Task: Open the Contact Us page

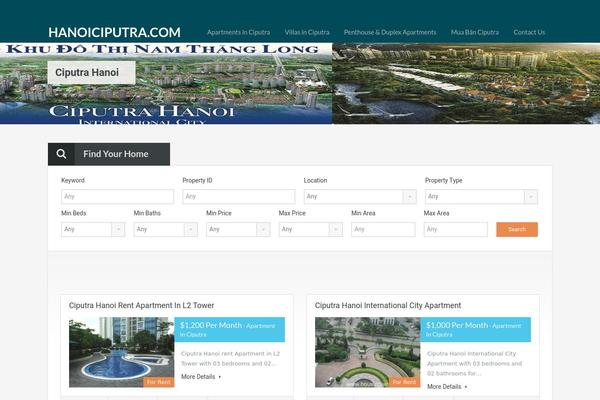Action: coord(529,33)
